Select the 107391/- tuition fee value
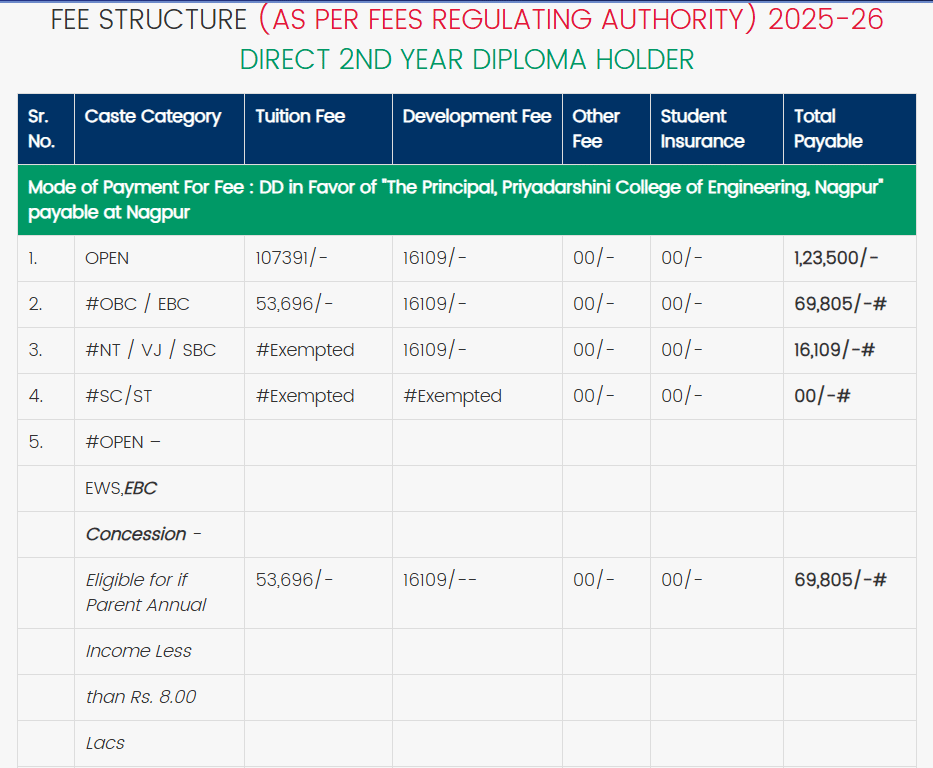The width and height of the screenshot is (933, 768). pyautogui.click(x=291, y=259)
